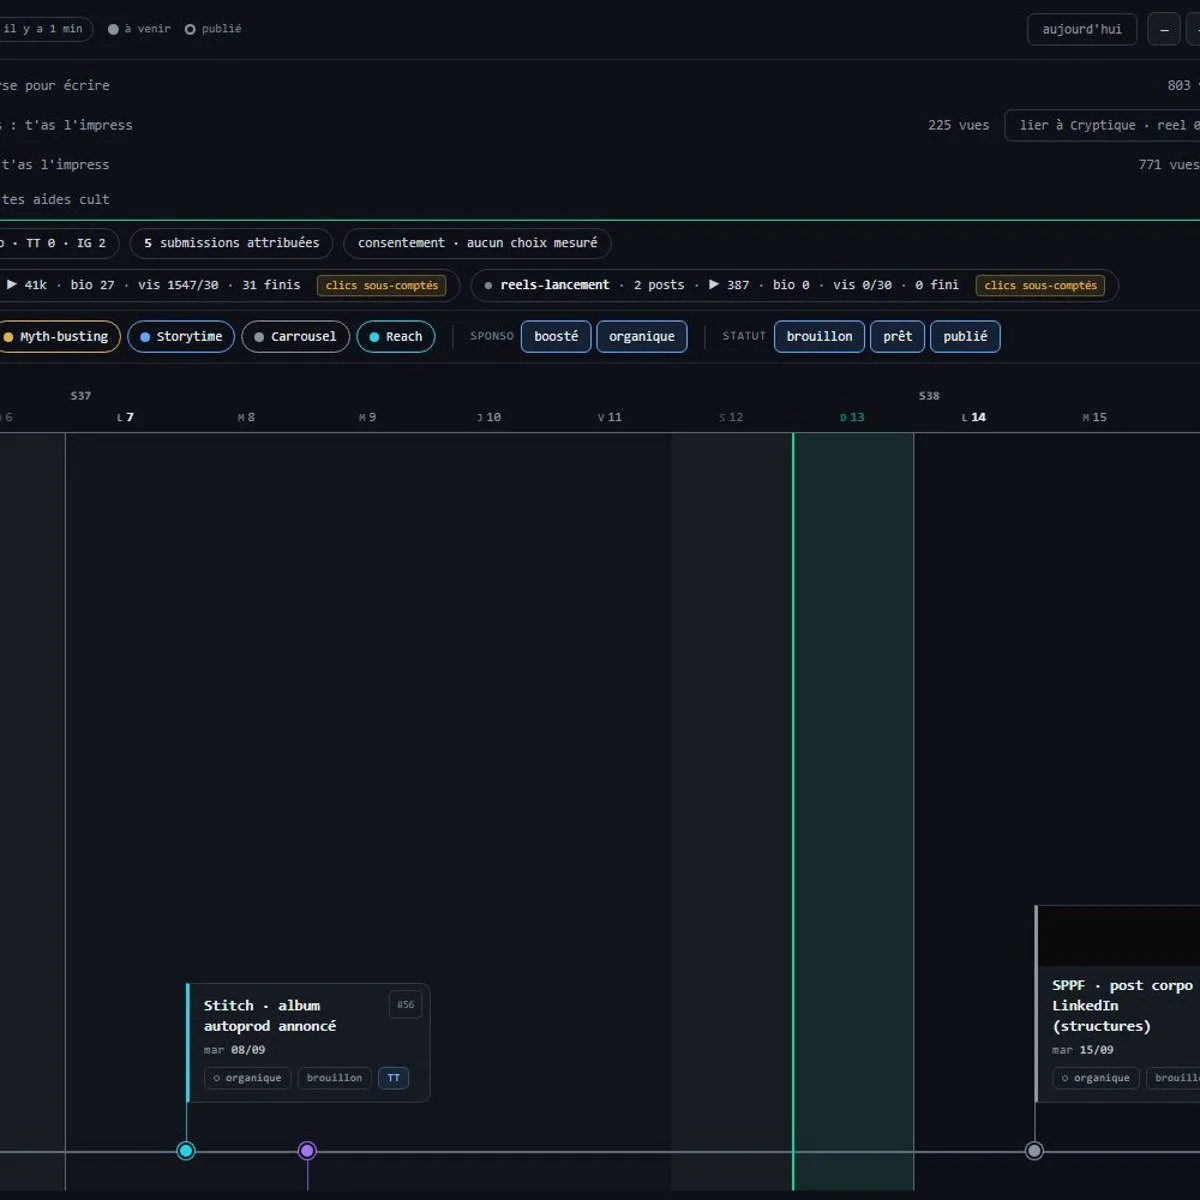This screenshot has height=1200, width=1200.
Task: Click the play icon beside 41k
Action: pyautogui.click(x=12, y=285)
